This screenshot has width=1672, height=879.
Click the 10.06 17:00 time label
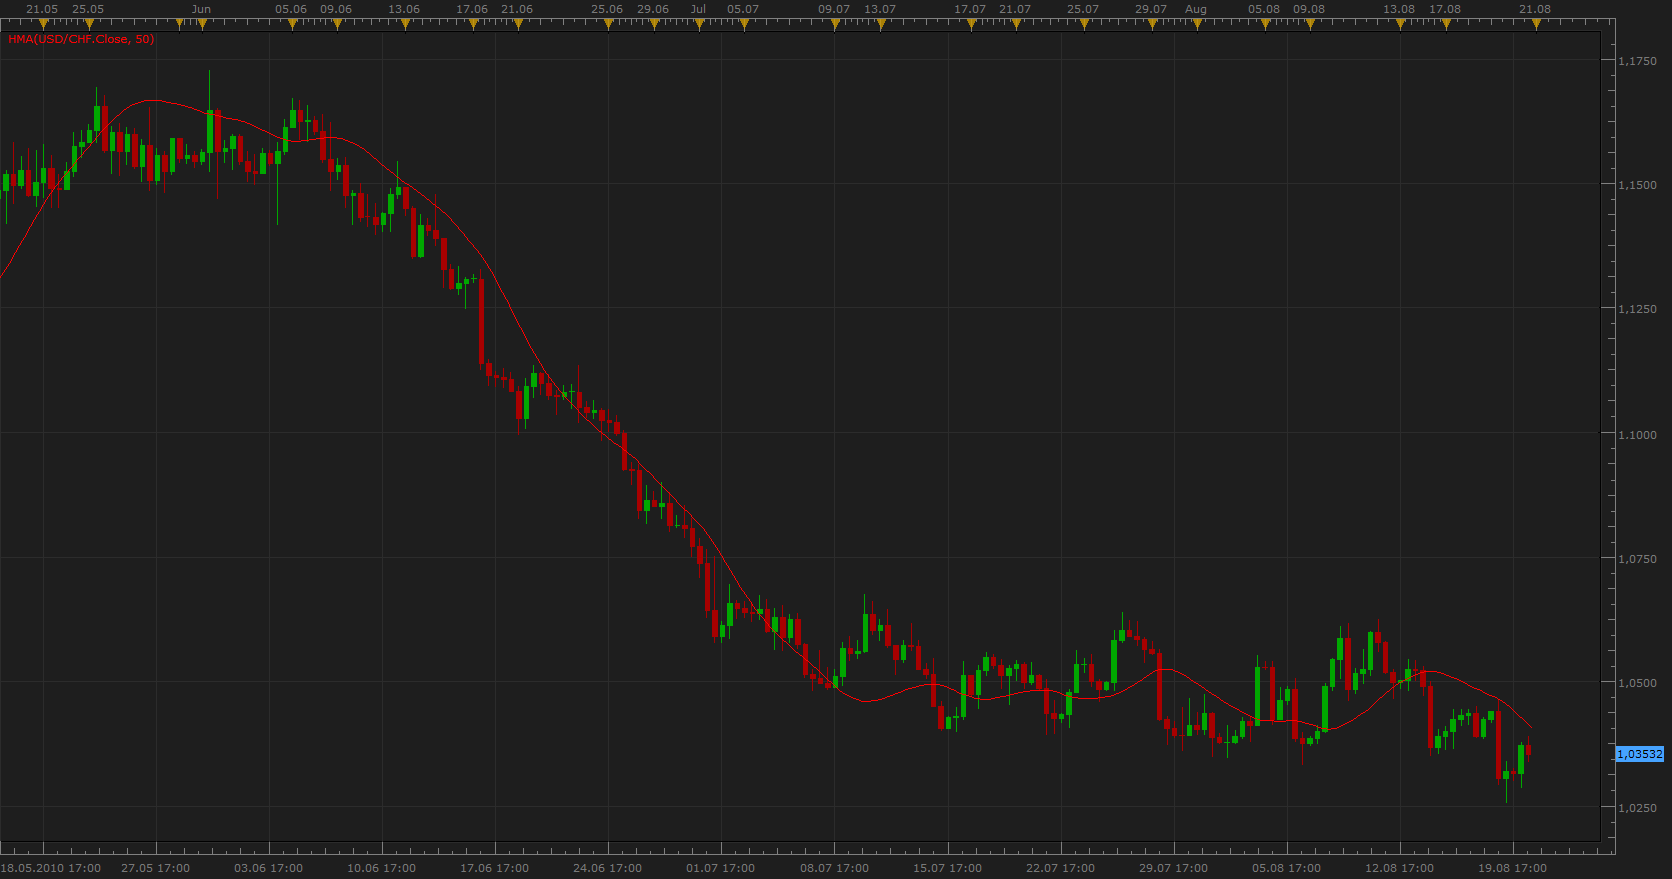coord(381,868)
